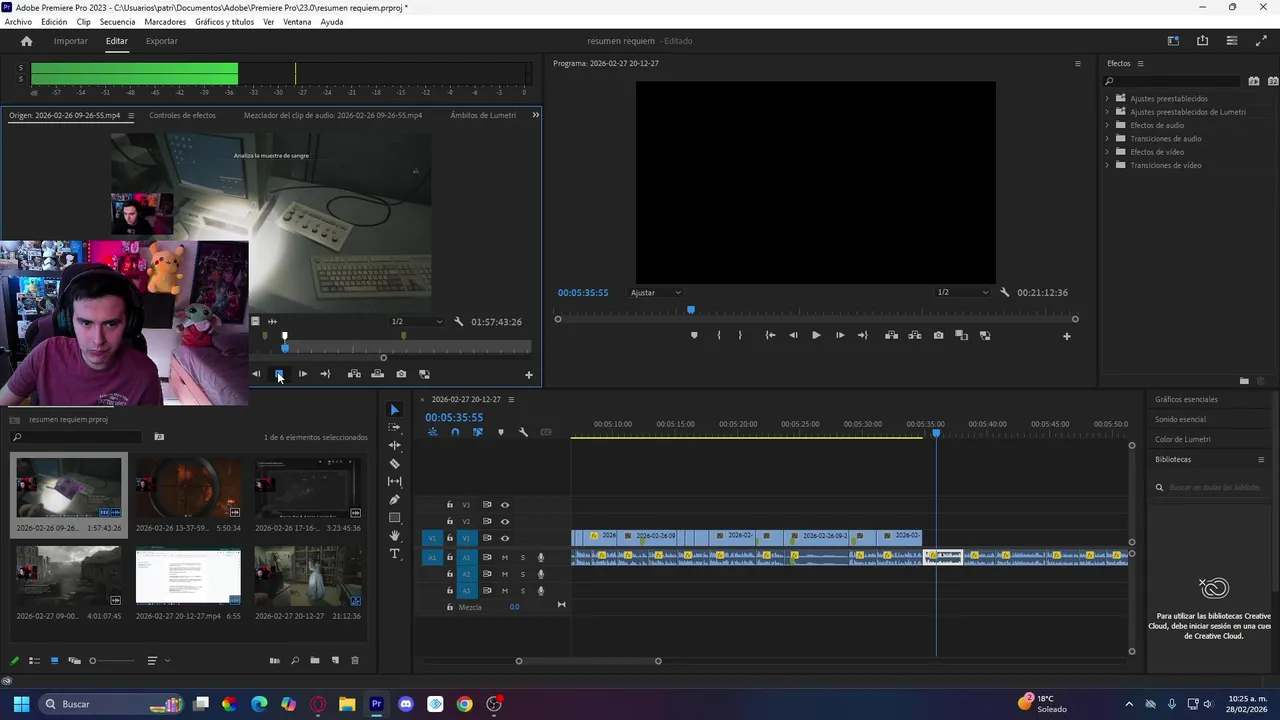Enable voice-over record on track A1

pyautogui.click(x=541, y=557)
